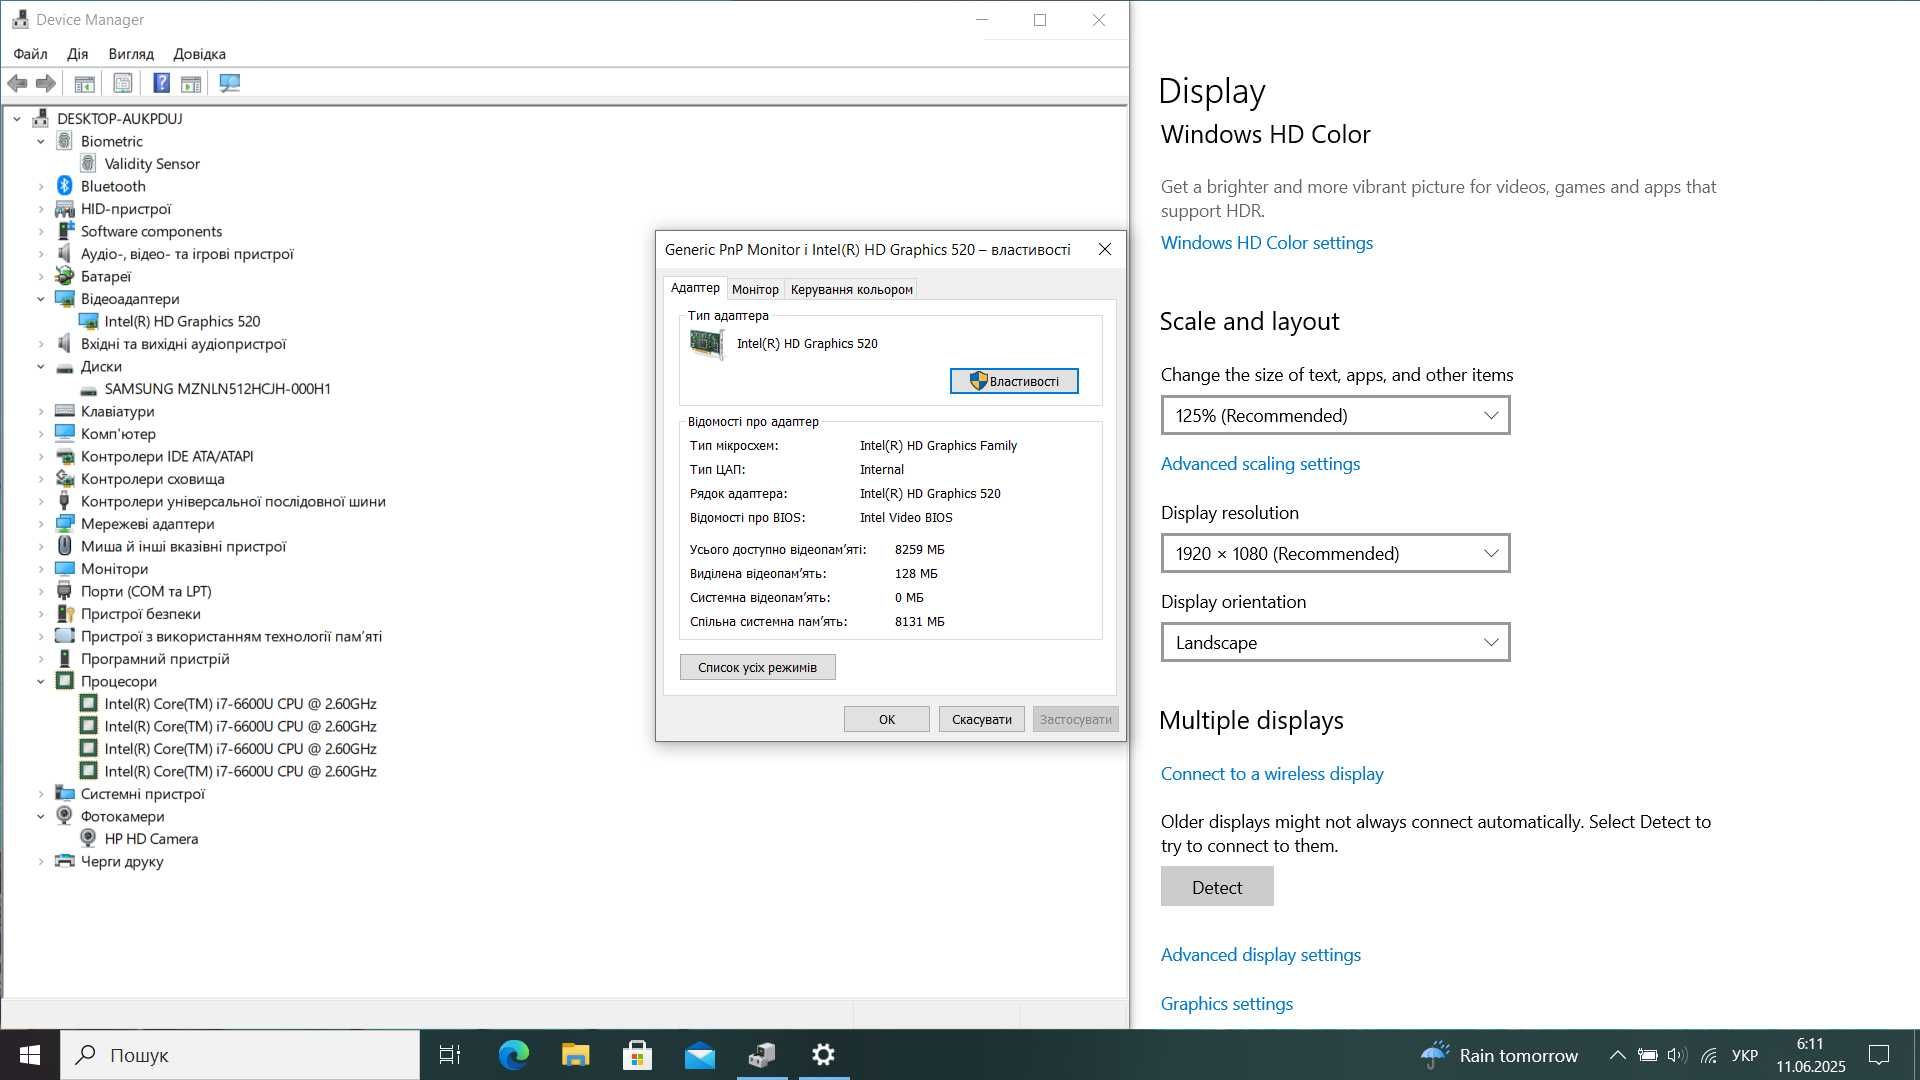This screenshot has height=1080, width=1920.
Task: Click the Мережеві адаптери network icon
Action: (65, 524)
